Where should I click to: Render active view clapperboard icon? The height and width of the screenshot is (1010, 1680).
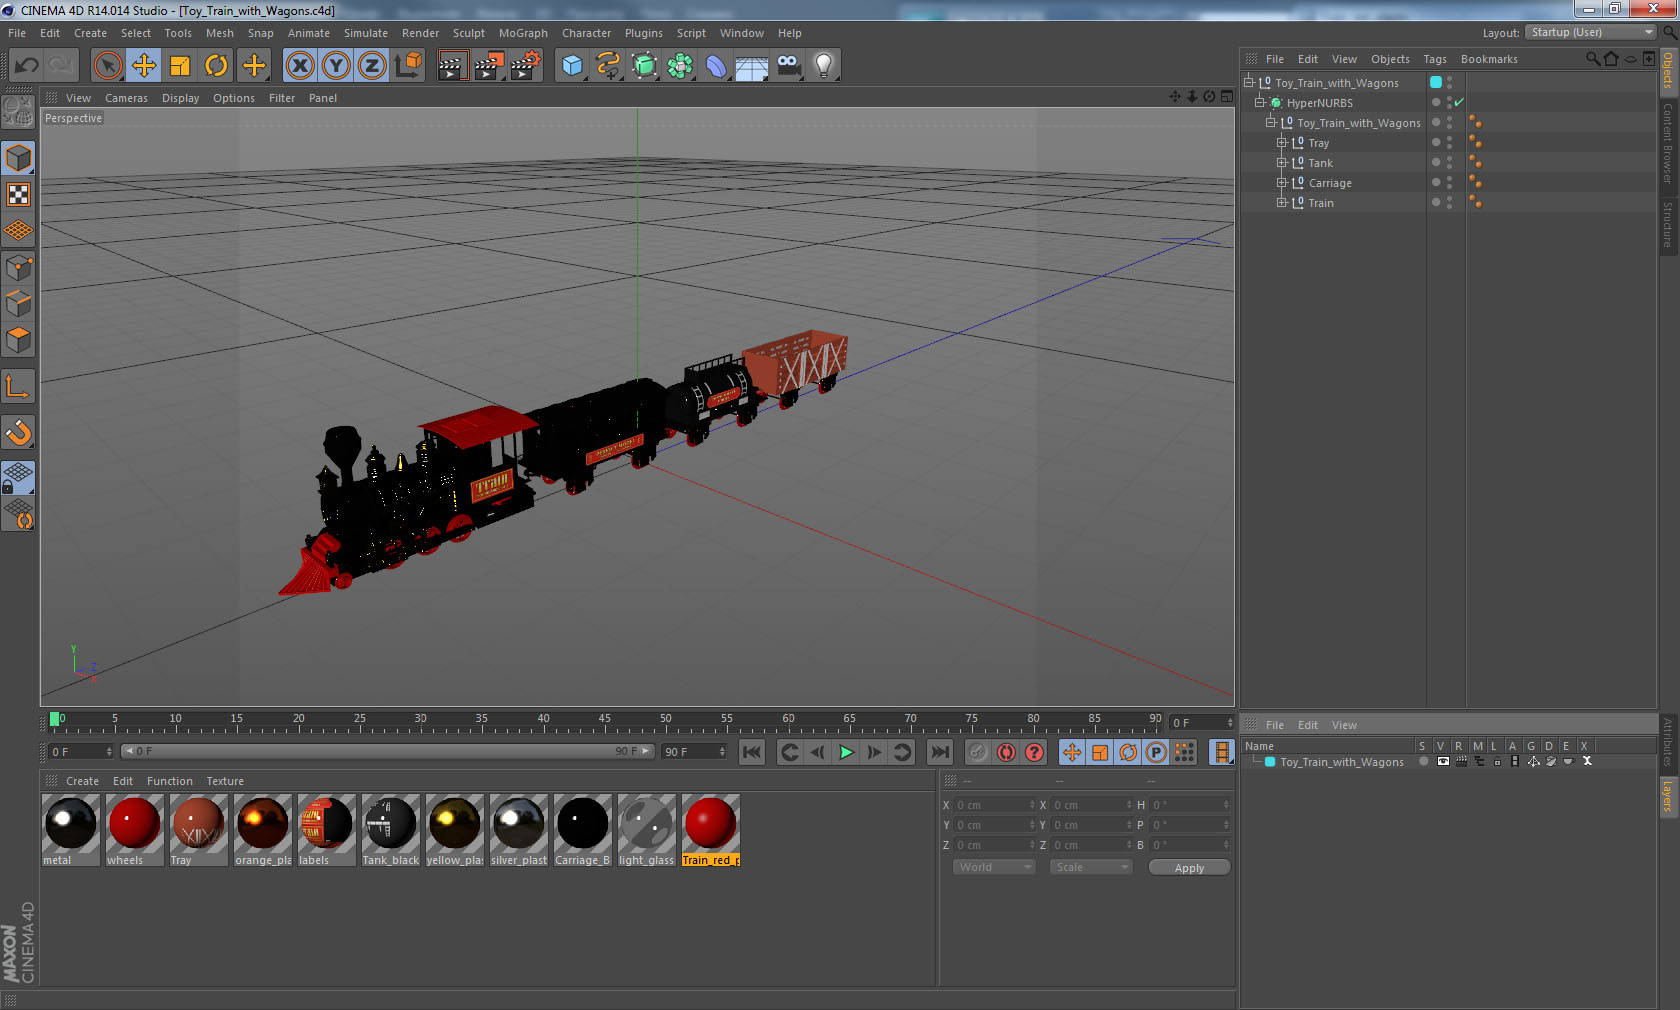[453, 66]
